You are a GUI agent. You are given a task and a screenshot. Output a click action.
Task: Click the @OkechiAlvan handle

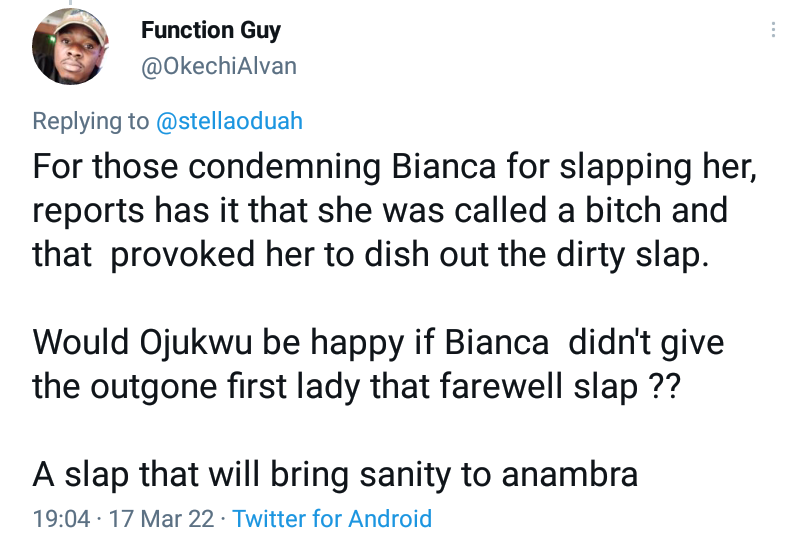(218, 66)
